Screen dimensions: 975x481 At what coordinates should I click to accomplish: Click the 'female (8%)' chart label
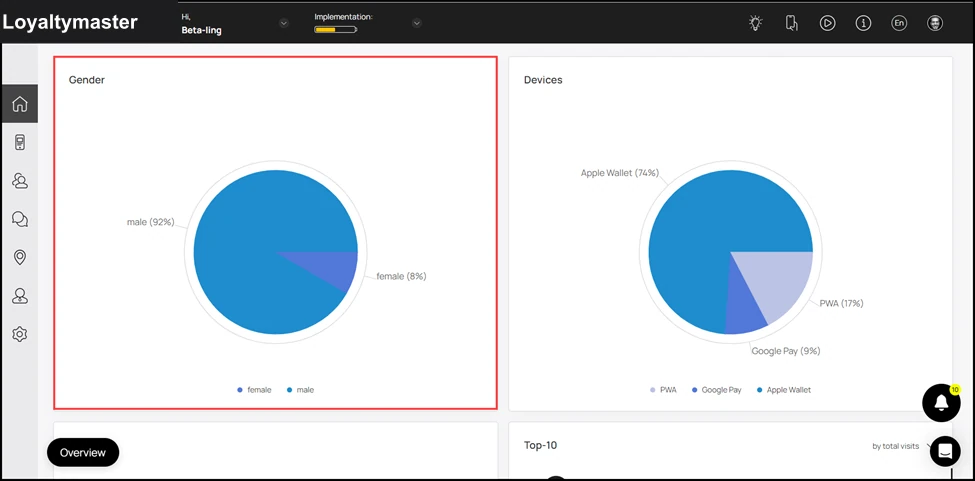tap(402, 277)
